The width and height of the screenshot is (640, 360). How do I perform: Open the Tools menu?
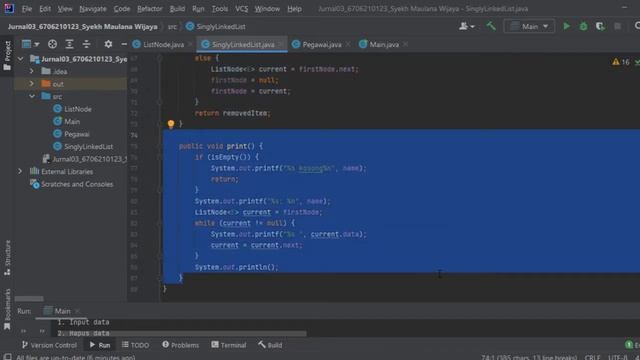[x=220, y=9]
